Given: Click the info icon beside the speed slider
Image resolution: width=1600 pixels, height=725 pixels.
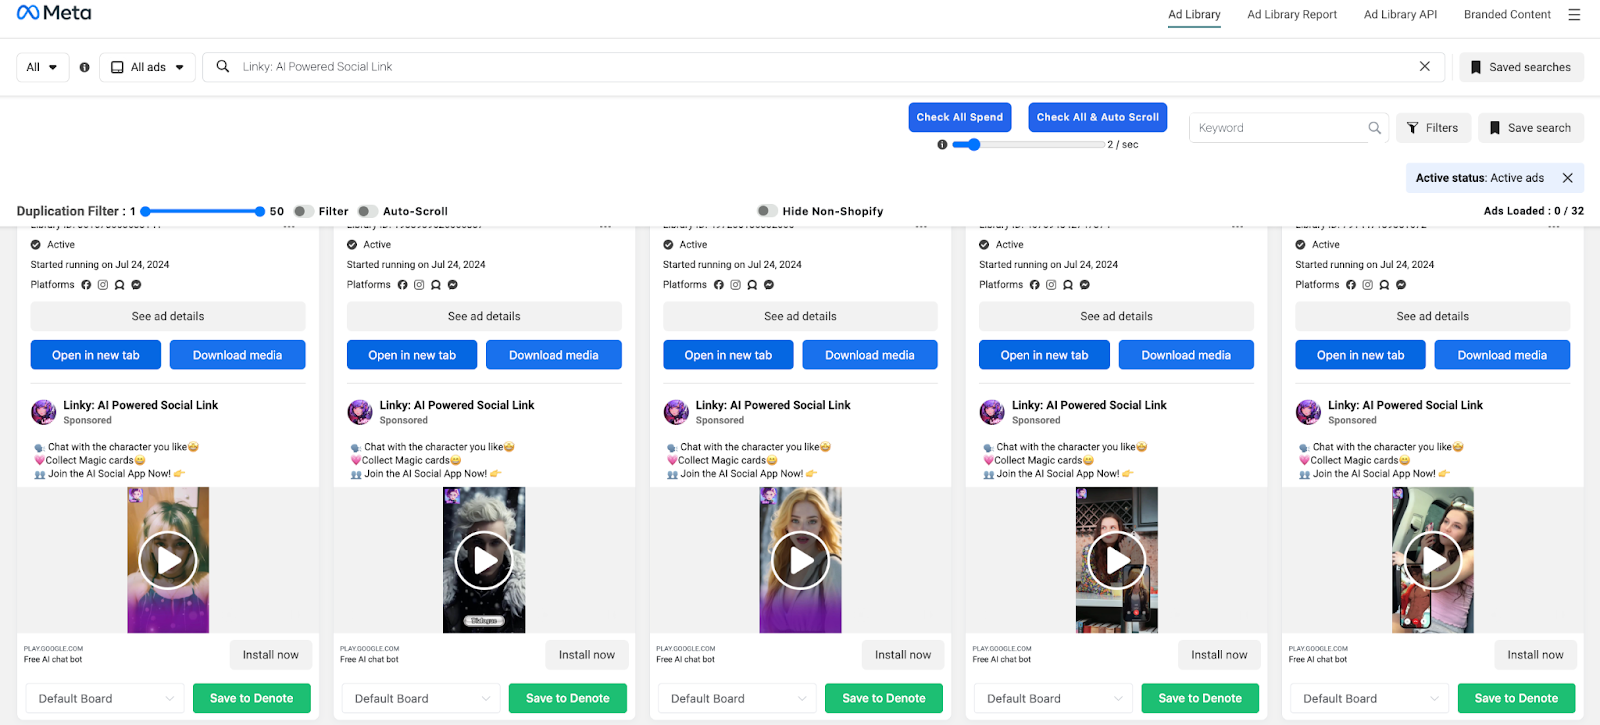Looking at the screenshot, I should [x=942, y=145].
